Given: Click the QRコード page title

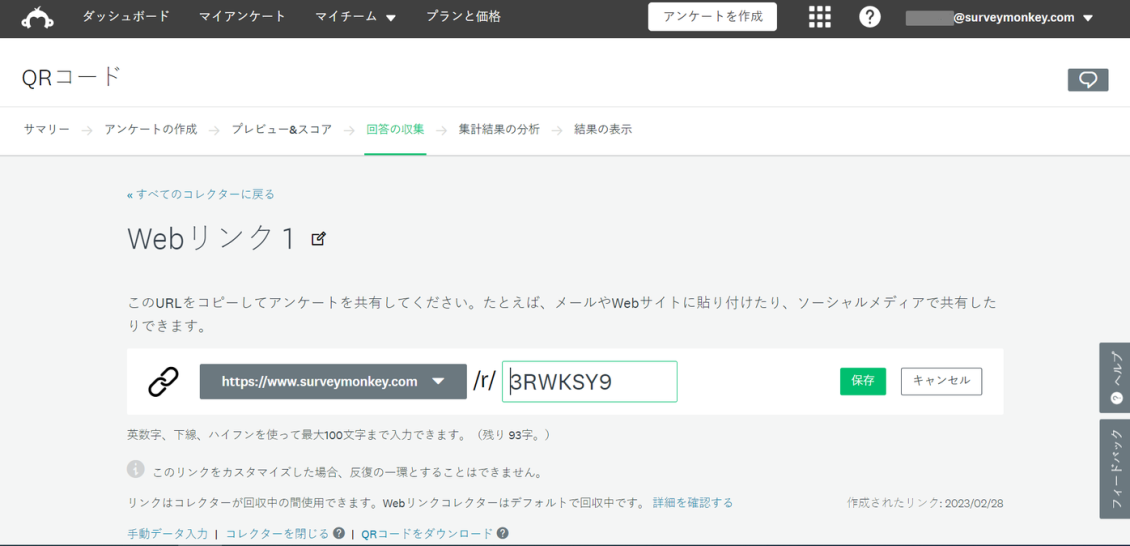Looking at the screenshot, I should tap(71, 76).
